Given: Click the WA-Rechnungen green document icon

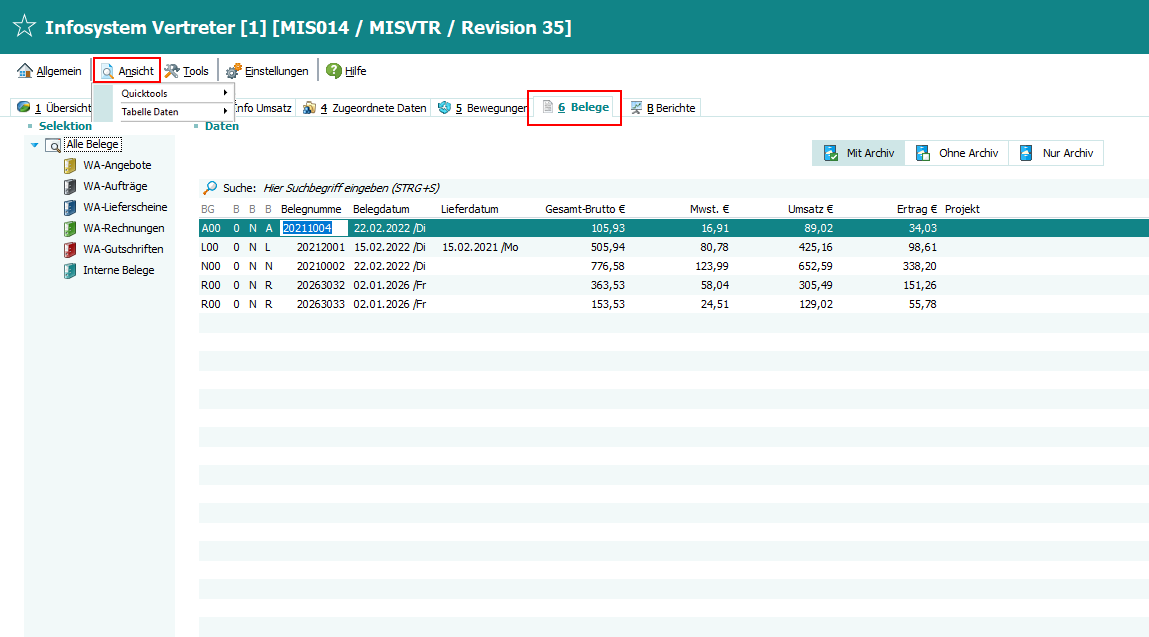Looking at the screenshot, I should (x=69, y=229).
